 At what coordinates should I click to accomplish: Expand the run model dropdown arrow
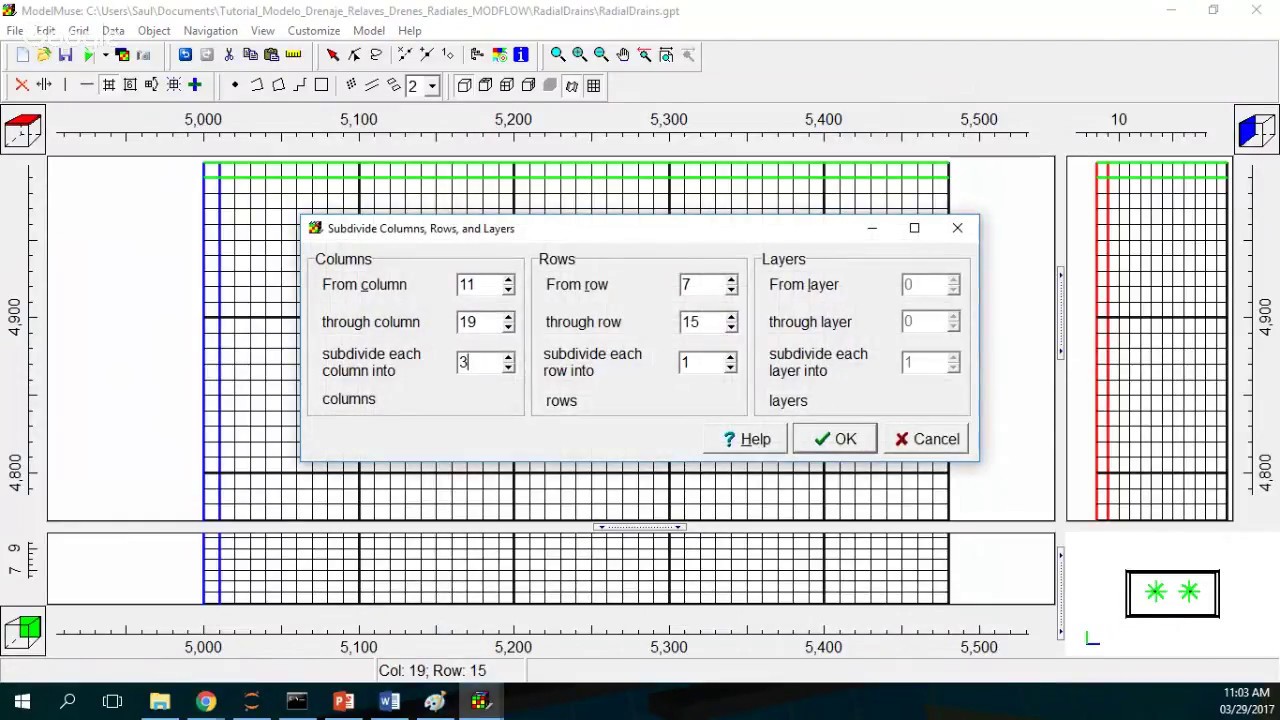(105, 55)
